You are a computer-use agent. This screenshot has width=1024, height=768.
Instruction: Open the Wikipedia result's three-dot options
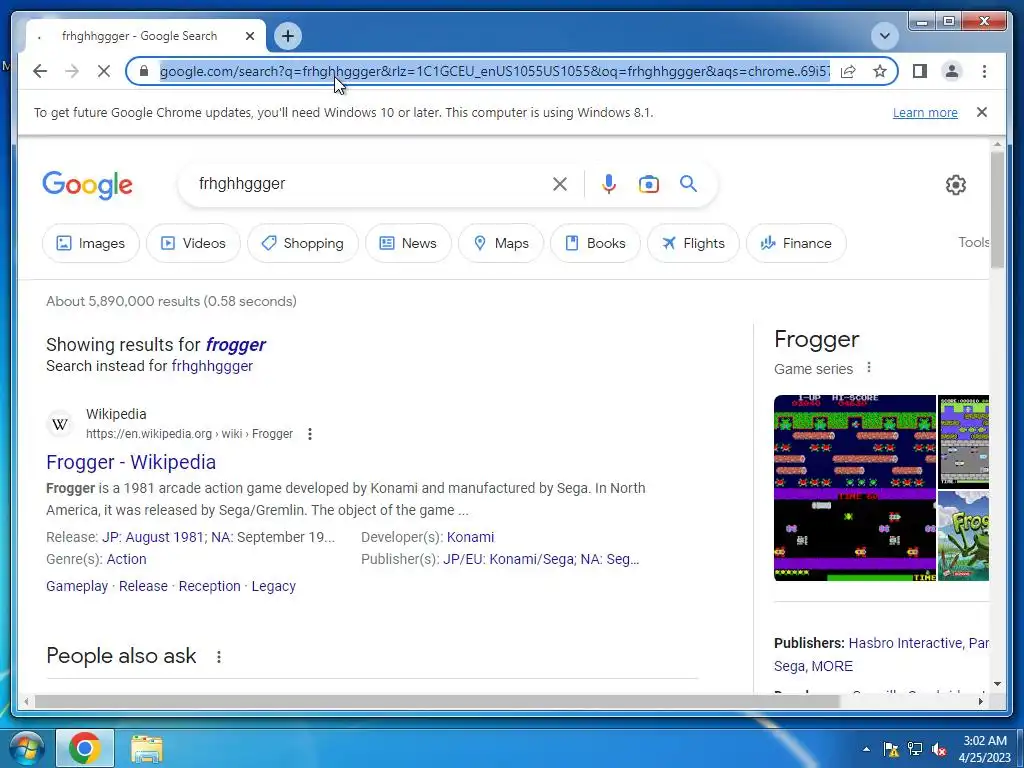pyautogui.click(x=310, y=434)
